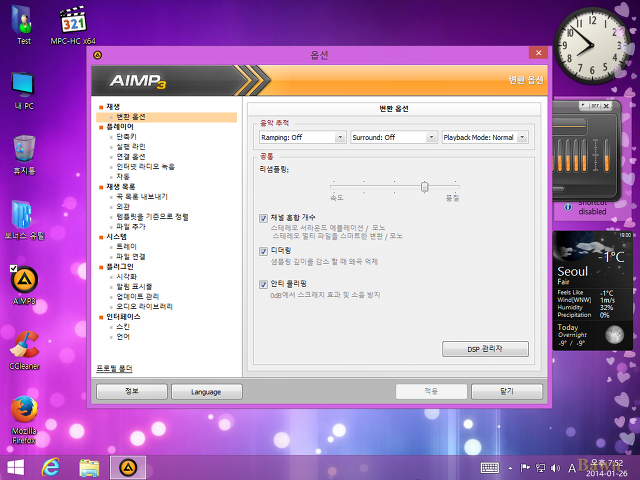Screen dimensions: 640x480
Task: Open the 오디오 라이브러리 settings page
Action: tap(144, 307)
